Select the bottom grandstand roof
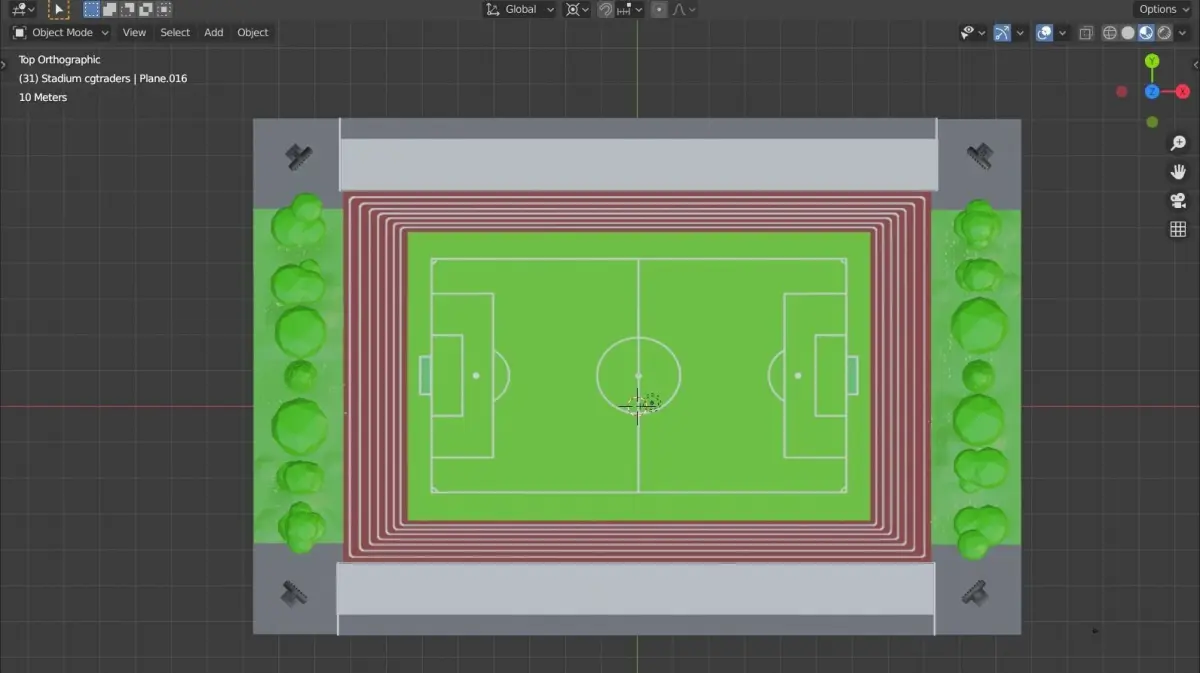1200x673 pixels. 636,589
